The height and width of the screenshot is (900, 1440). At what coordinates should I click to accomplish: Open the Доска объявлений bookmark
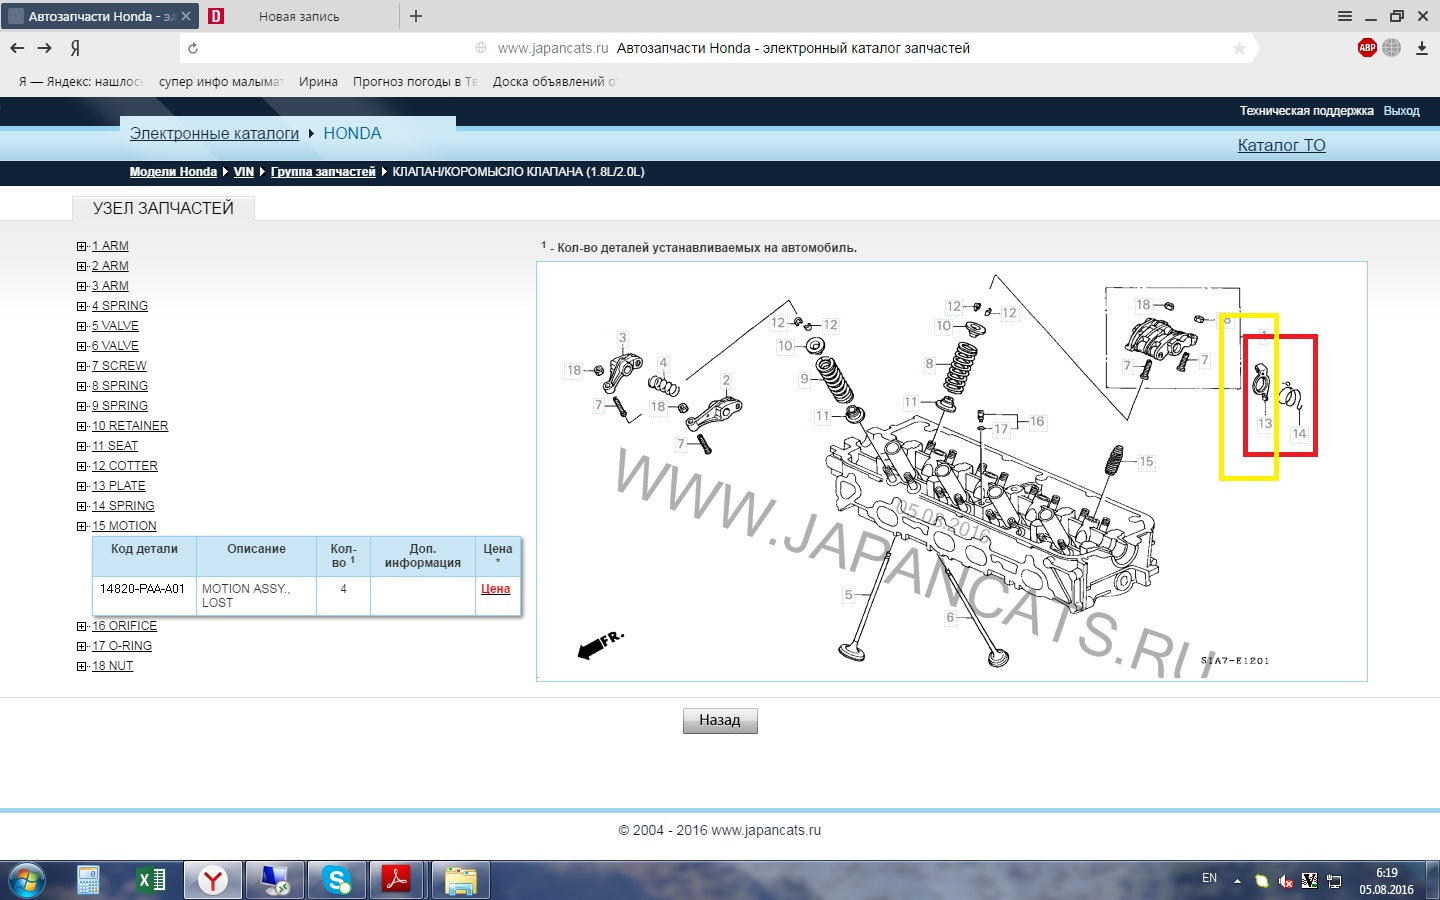coord(555,82)
